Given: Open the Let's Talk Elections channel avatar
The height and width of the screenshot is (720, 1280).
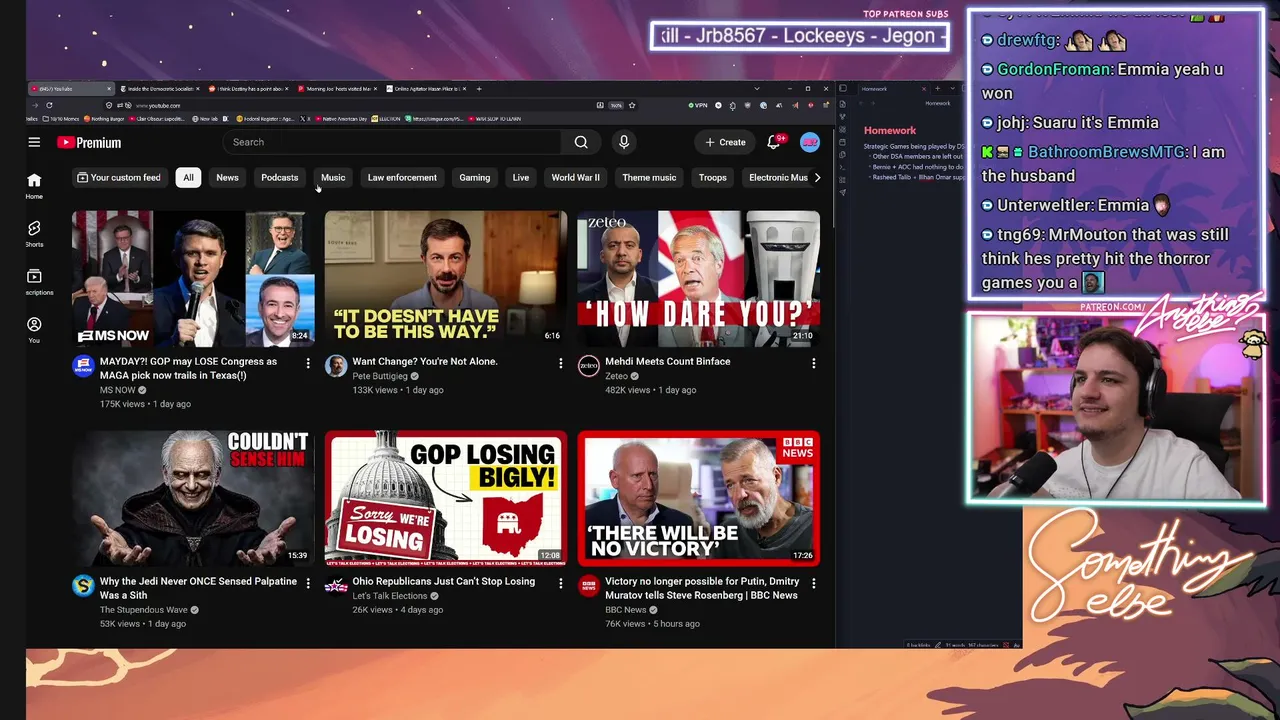Looking at the screenshot, I should [336, 586].
